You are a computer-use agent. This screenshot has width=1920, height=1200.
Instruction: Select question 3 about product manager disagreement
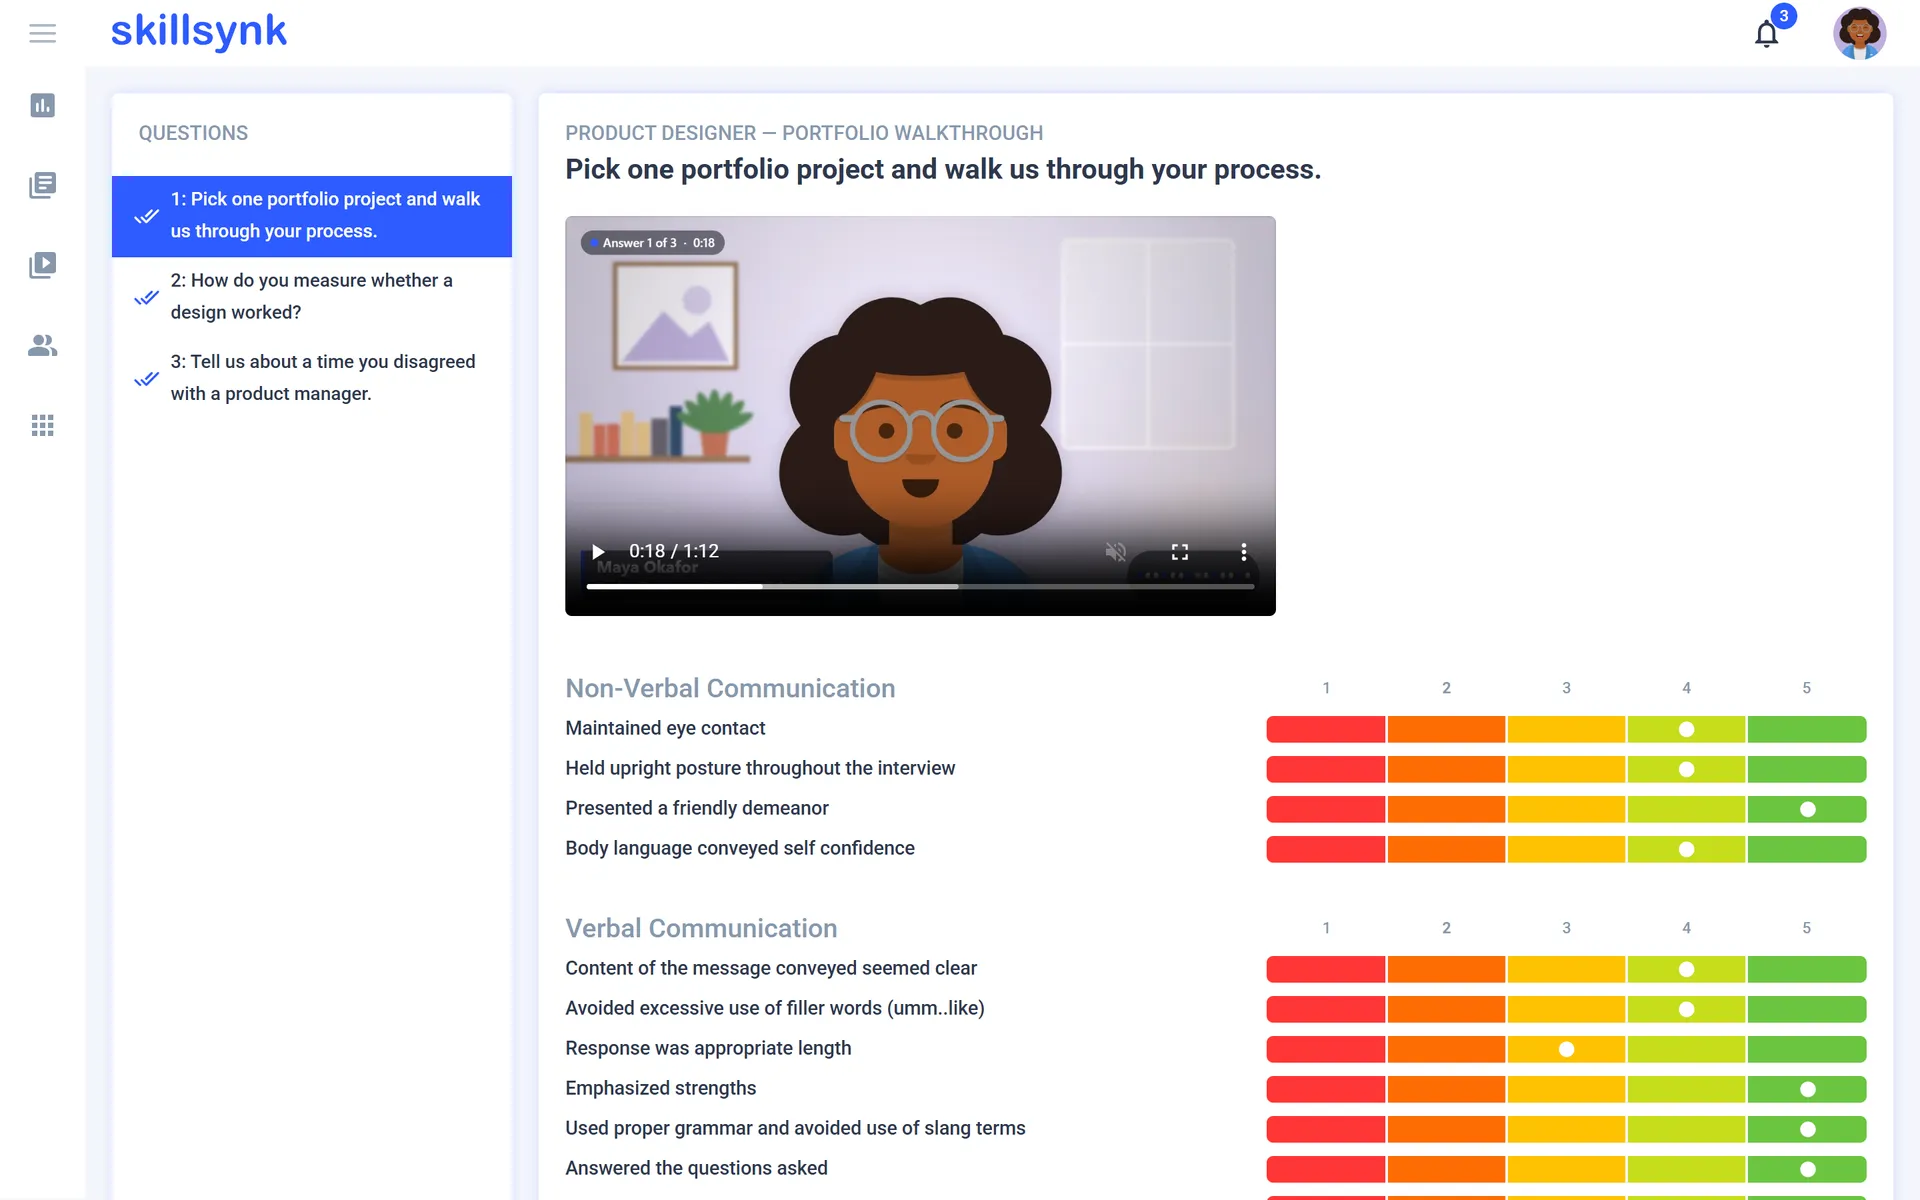[x=312, y=378]
